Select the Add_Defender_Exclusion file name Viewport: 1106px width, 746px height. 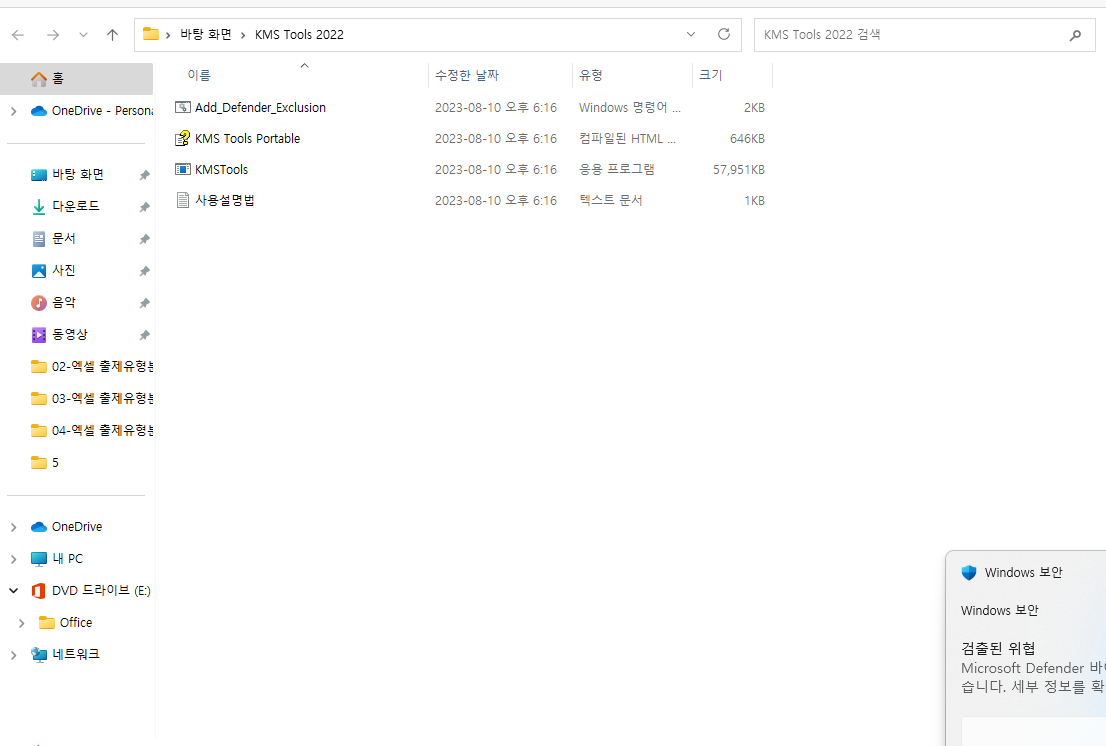[x=260, y=107]
